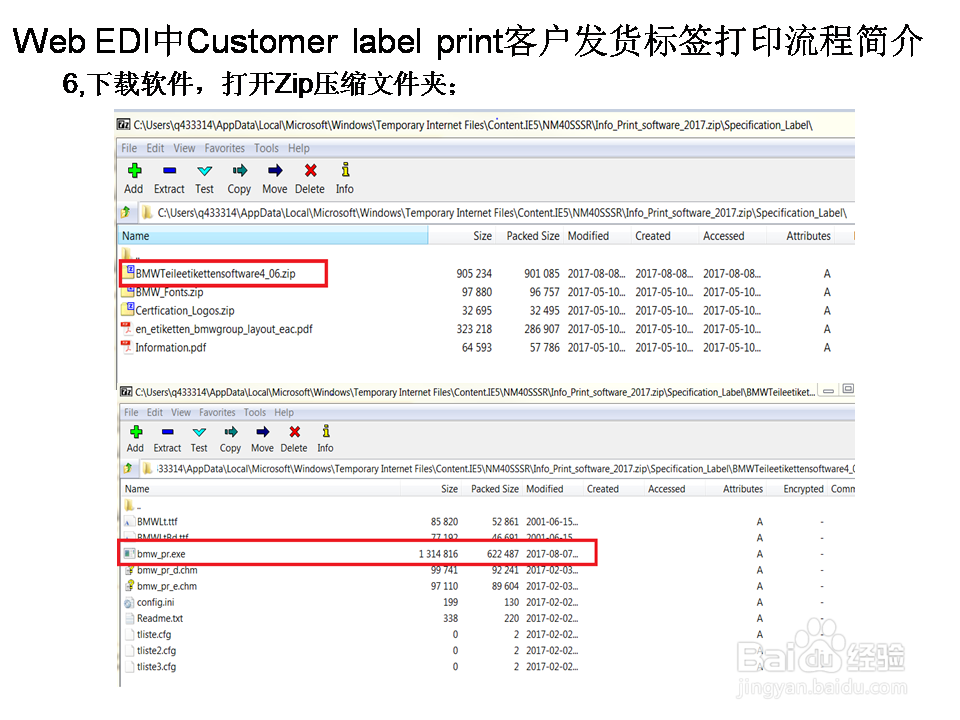The height and width of the screenshot is (720, 960).
Task: Click Info icon in lower 7-Zip window
Action: 326,431
